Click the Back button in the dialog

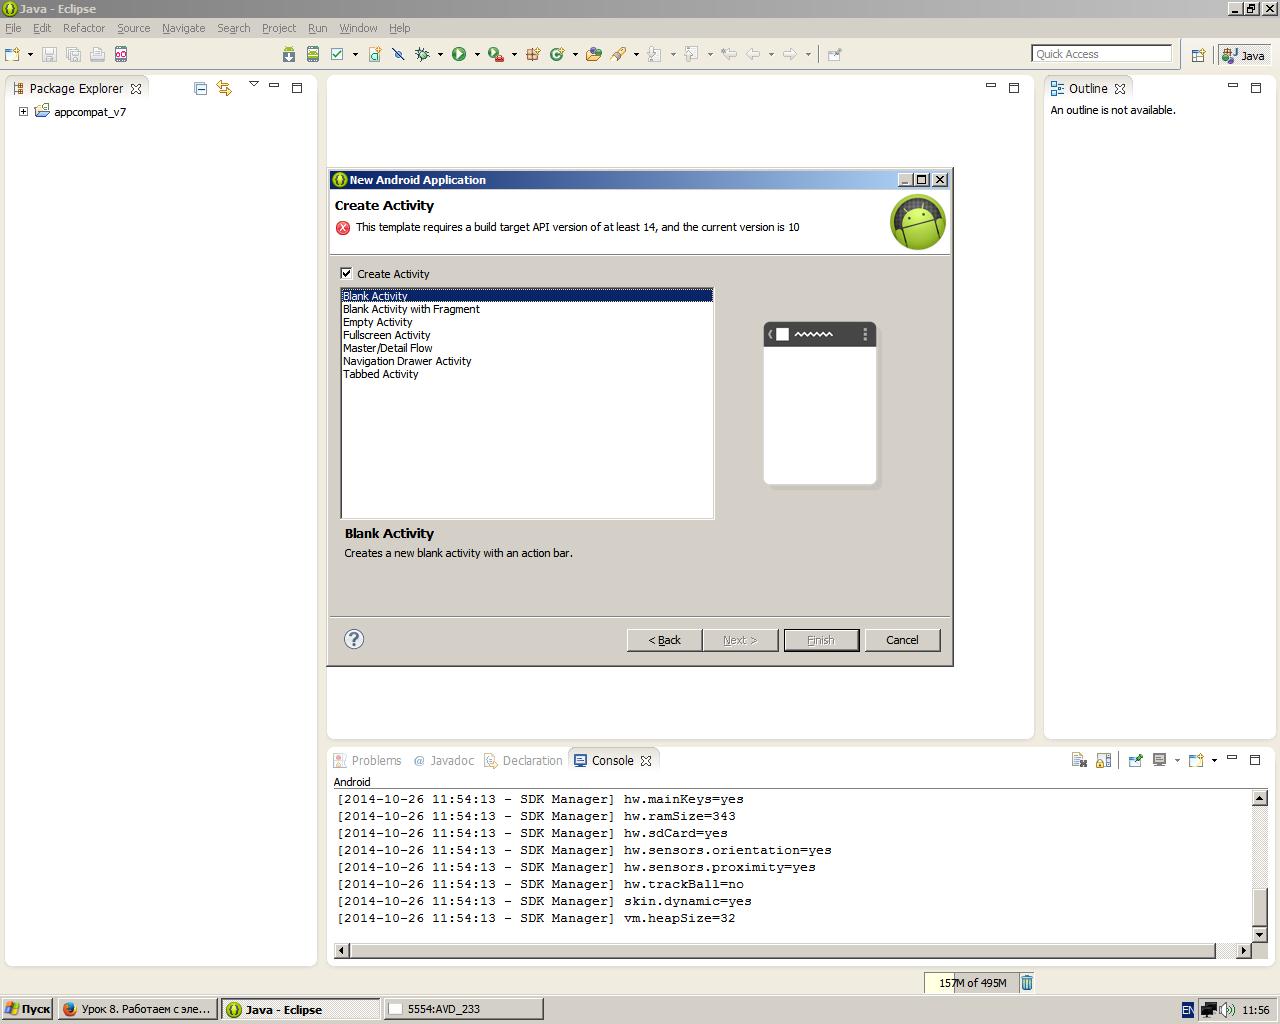tap(665, 640)
